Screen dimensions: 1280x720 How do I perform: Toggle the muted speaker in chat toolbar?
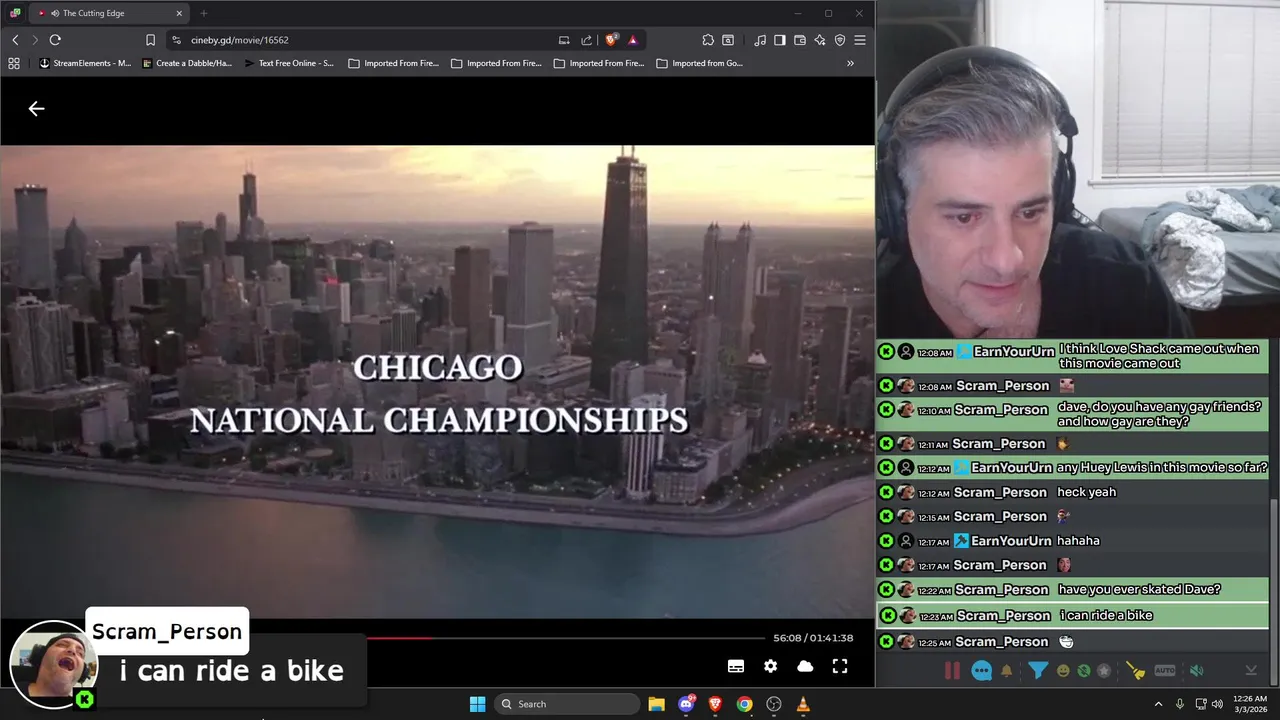coord(1197,671)
